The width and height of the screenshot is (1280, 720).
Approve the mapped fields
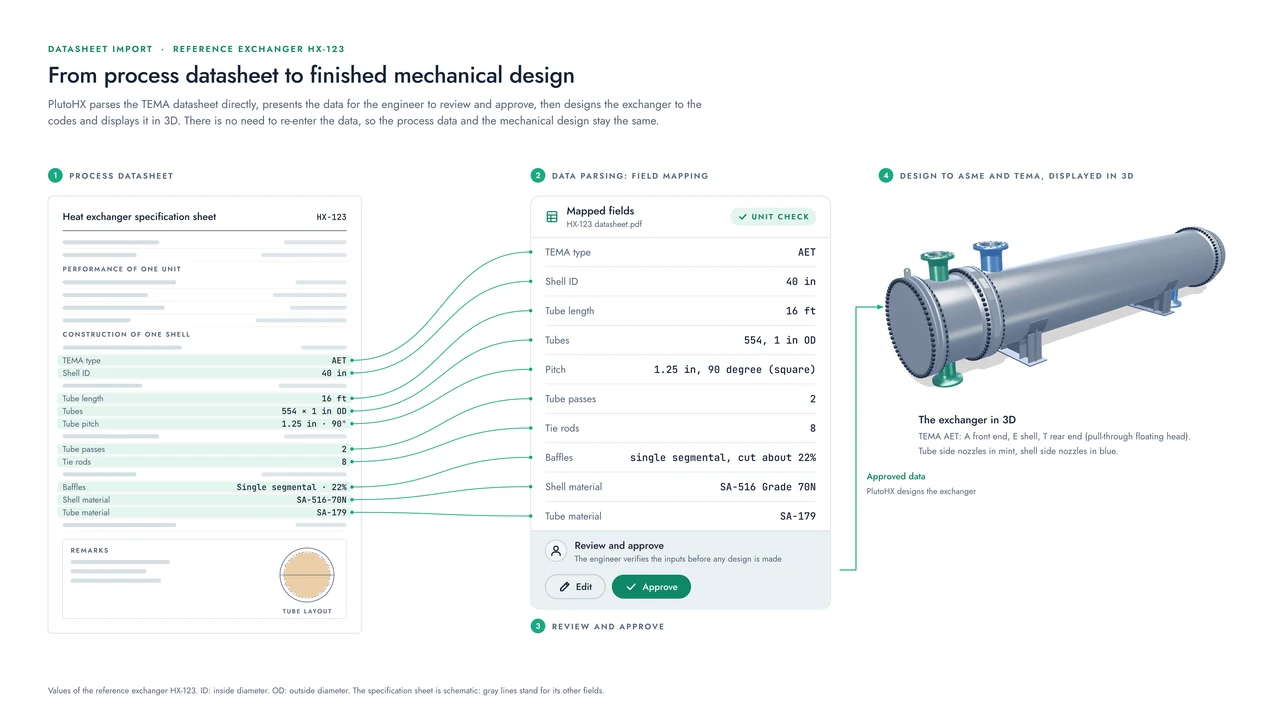coord(651,587)
